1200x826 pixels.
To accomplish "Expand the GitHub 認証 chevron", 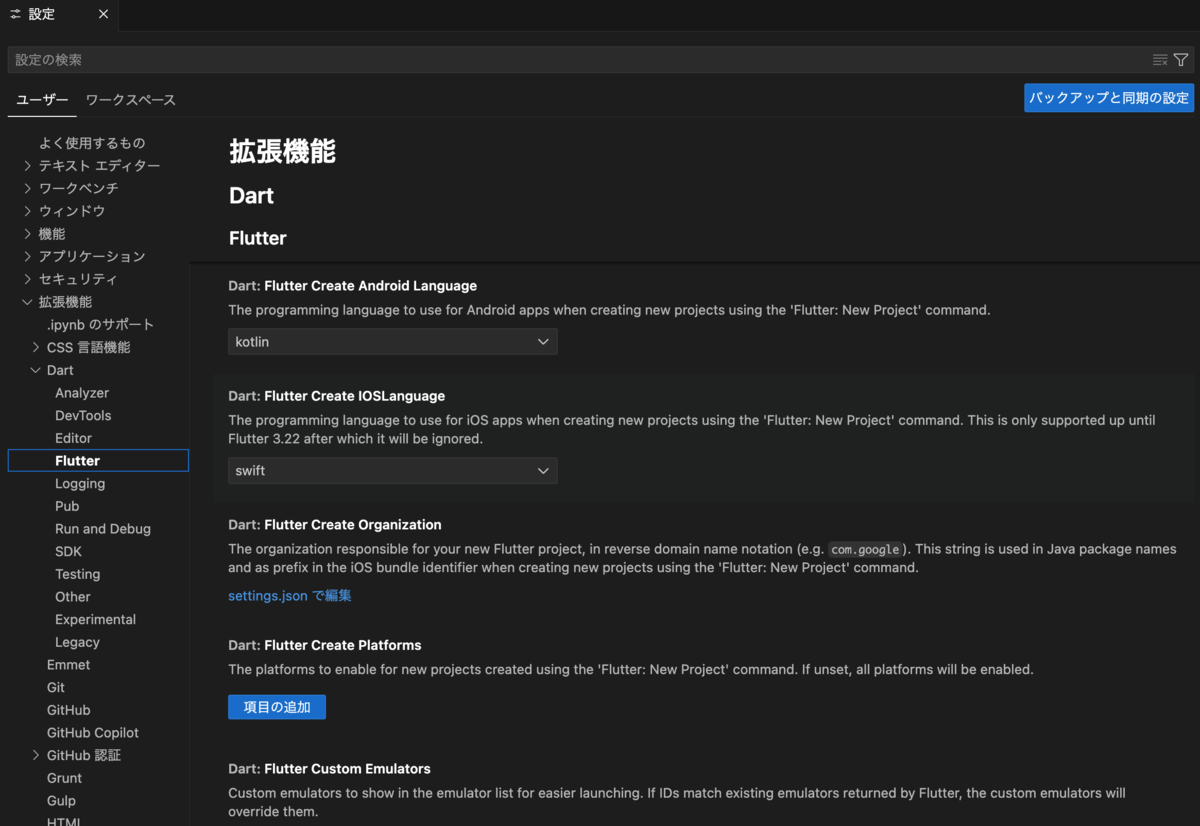I will [x=36, y=755].
